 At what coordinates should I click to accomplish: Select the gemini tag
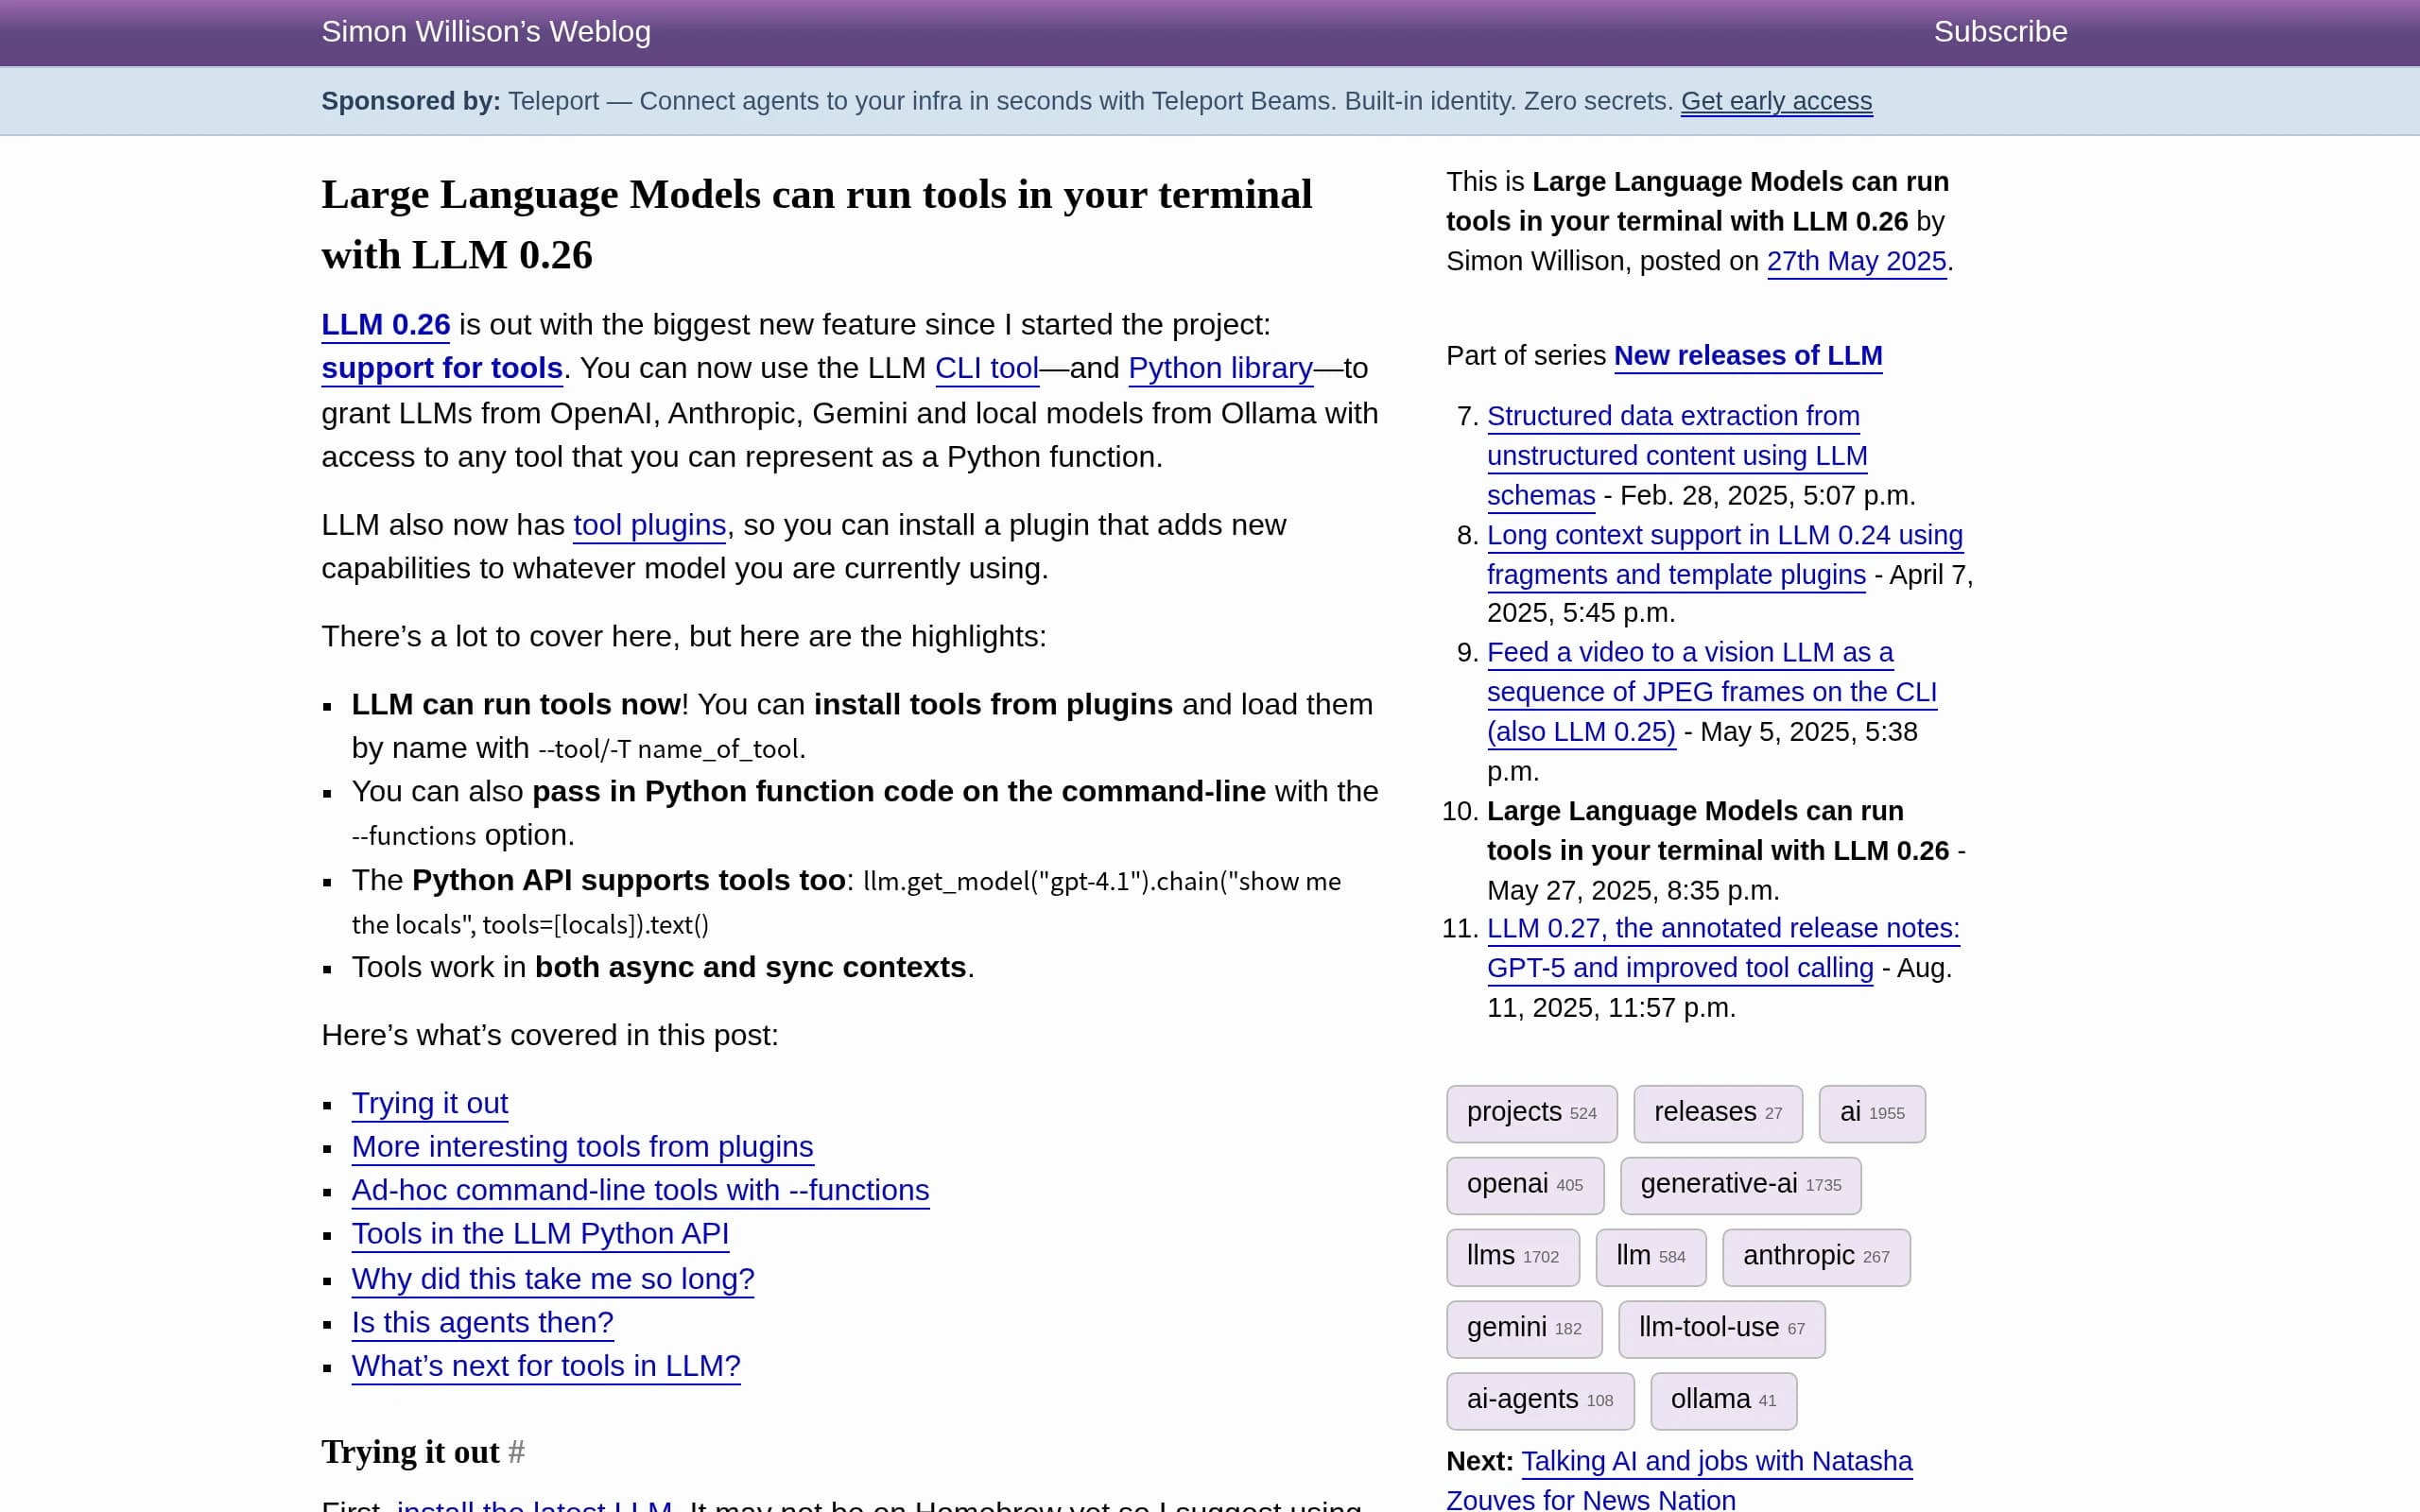coord(1523,1329)
